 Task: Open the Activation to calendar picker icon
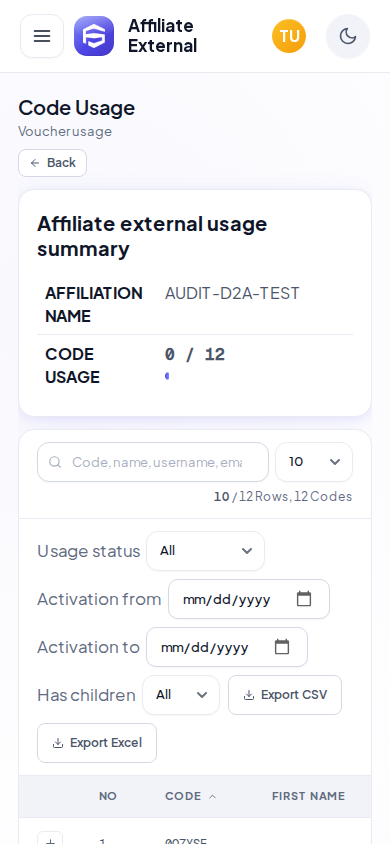(282, 647)
